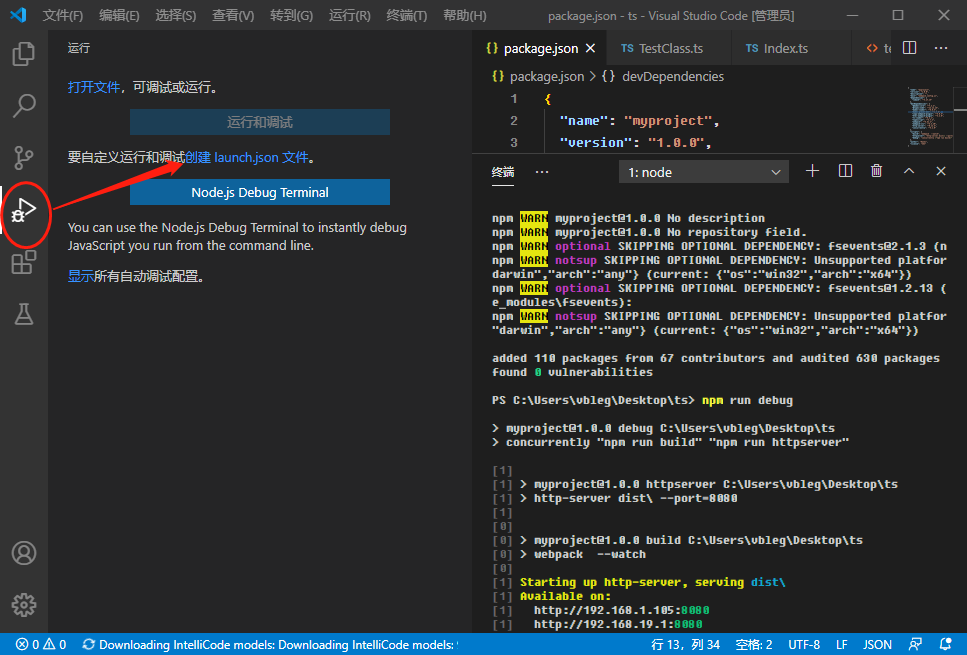Image resolution: width=967 pixels, height=655 pixels.
Task: Click the npm run debug command text
Action: tap(747, 400)
